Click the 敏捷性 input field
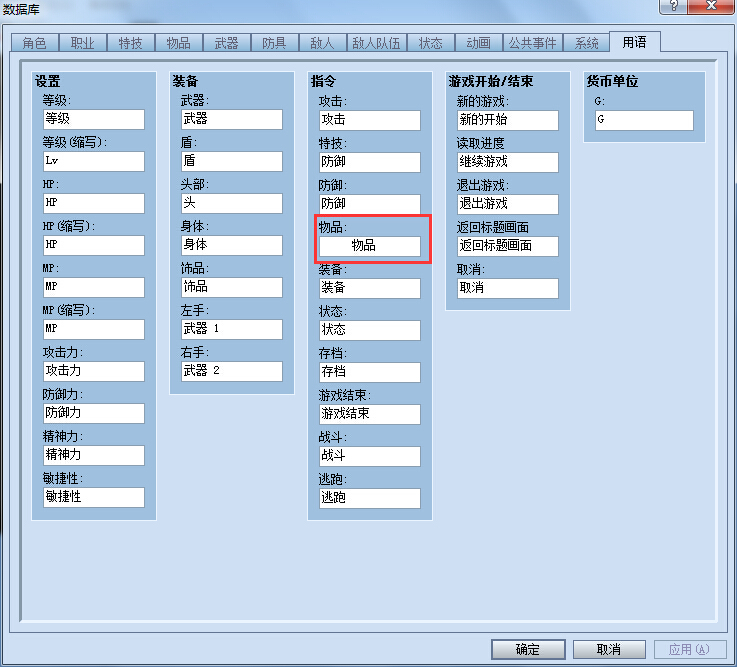 (94, 497)
